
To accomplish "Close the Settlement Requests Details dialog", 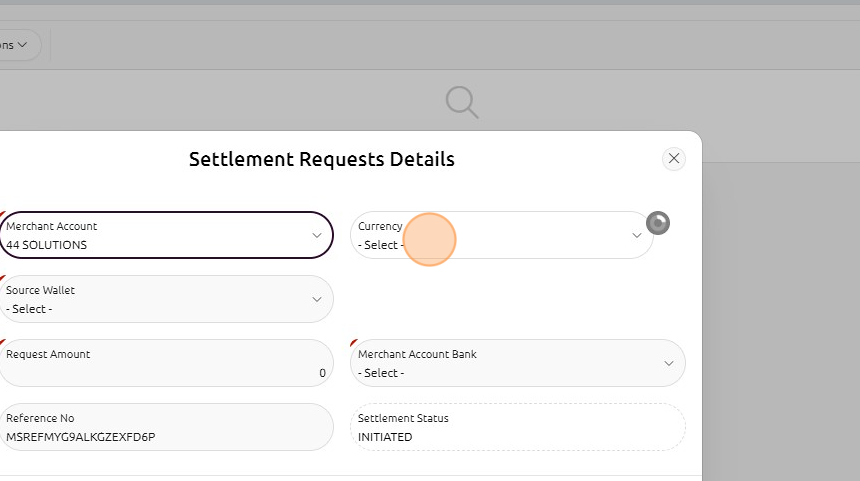I will tap(674, 158).
